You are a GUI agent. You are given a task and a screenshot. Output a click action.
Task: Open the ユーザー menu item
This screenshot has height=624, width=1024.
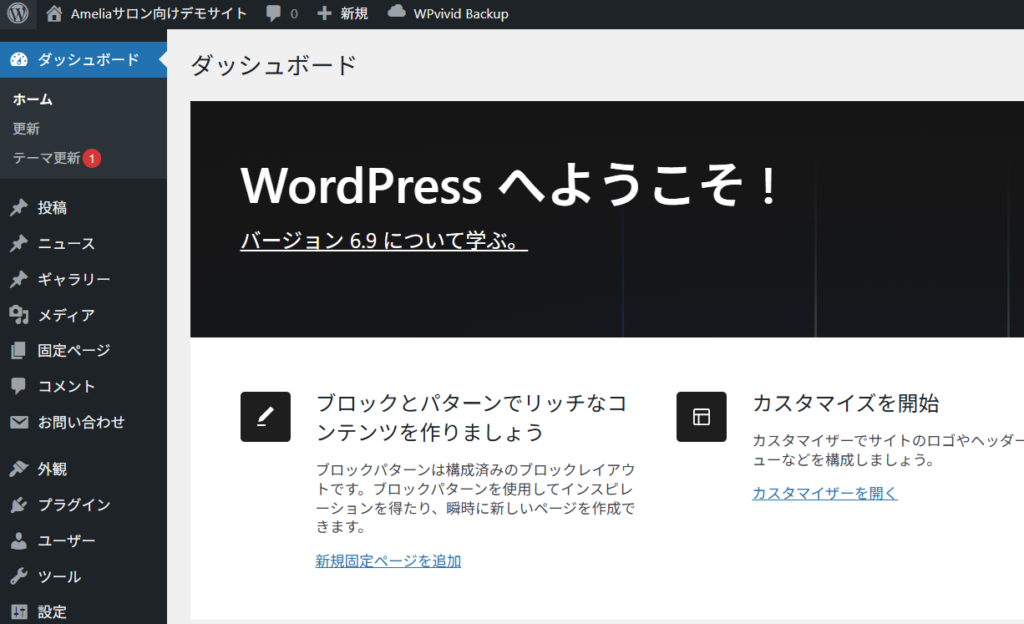[66, 541]
